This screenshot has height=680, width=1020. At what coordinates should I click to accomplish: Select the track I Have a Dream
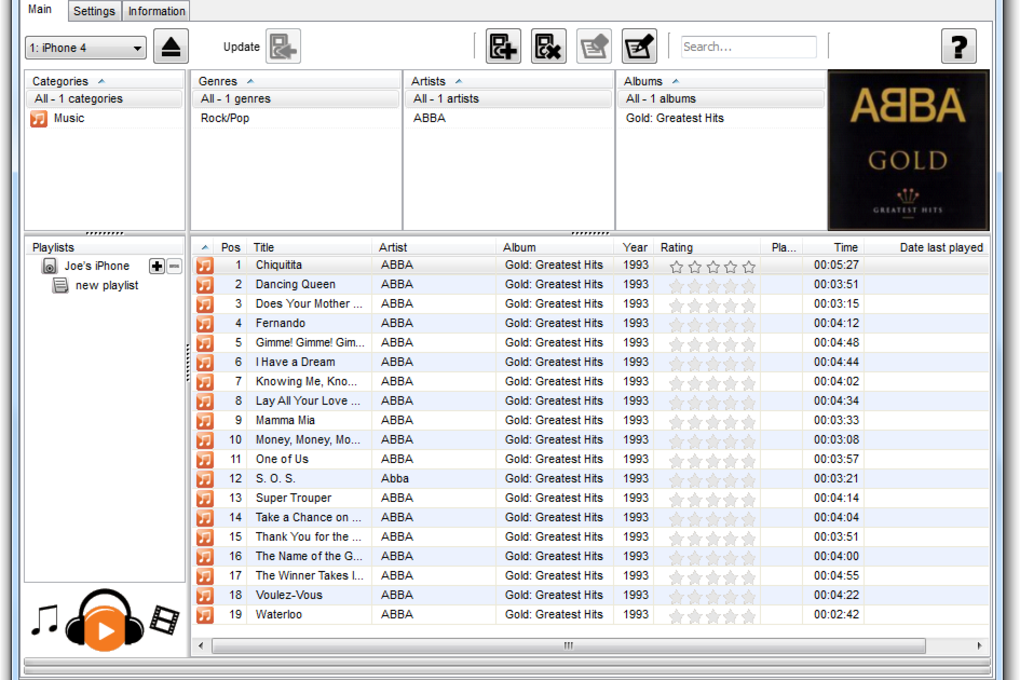[x=295, y=362]
